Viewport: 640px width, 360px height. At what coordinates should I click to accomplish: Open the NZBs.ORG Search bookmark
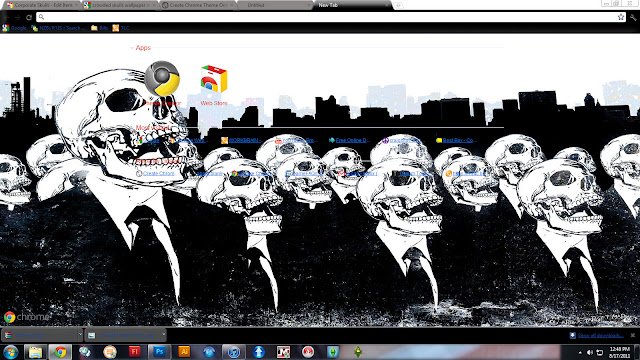[x=58, y=28]
